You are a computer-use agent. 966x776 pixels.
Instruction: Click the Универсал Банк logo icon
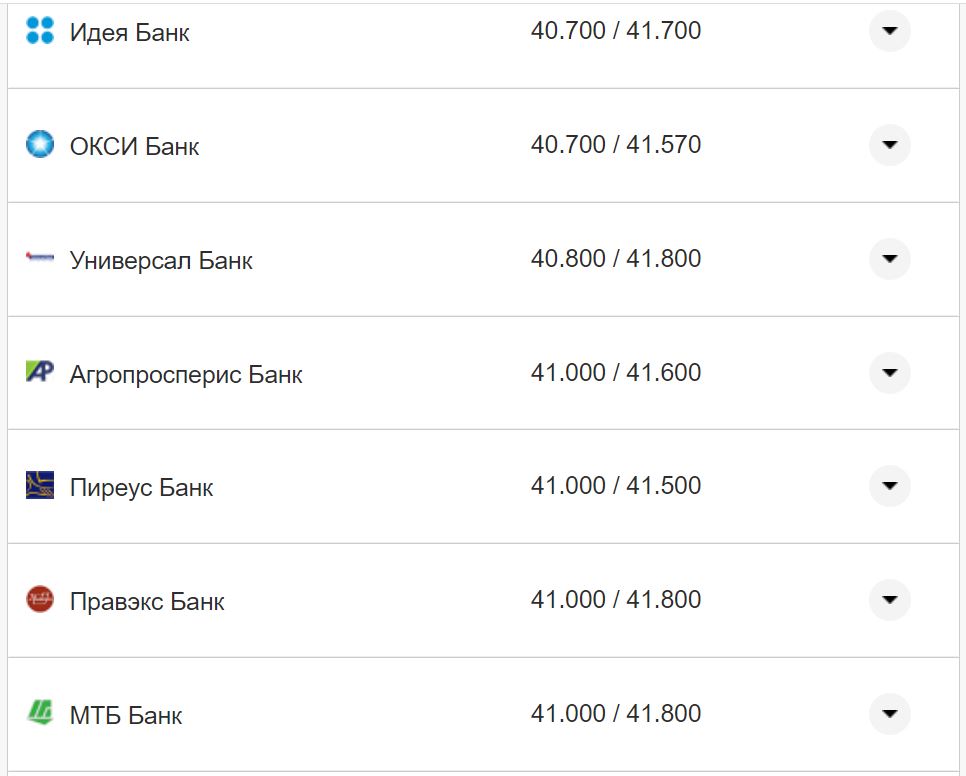point(39,258)
